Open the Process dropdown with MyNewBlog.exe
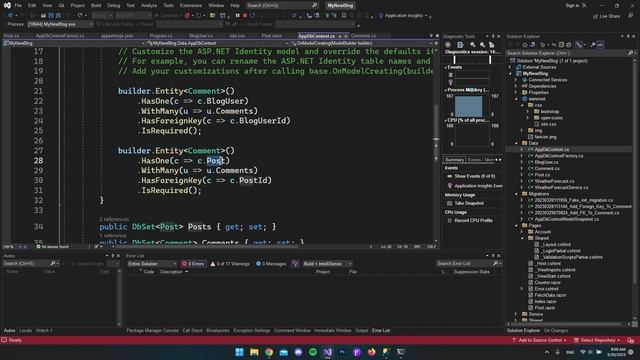This screenshot has height=360, width=640. pos(60,24)
